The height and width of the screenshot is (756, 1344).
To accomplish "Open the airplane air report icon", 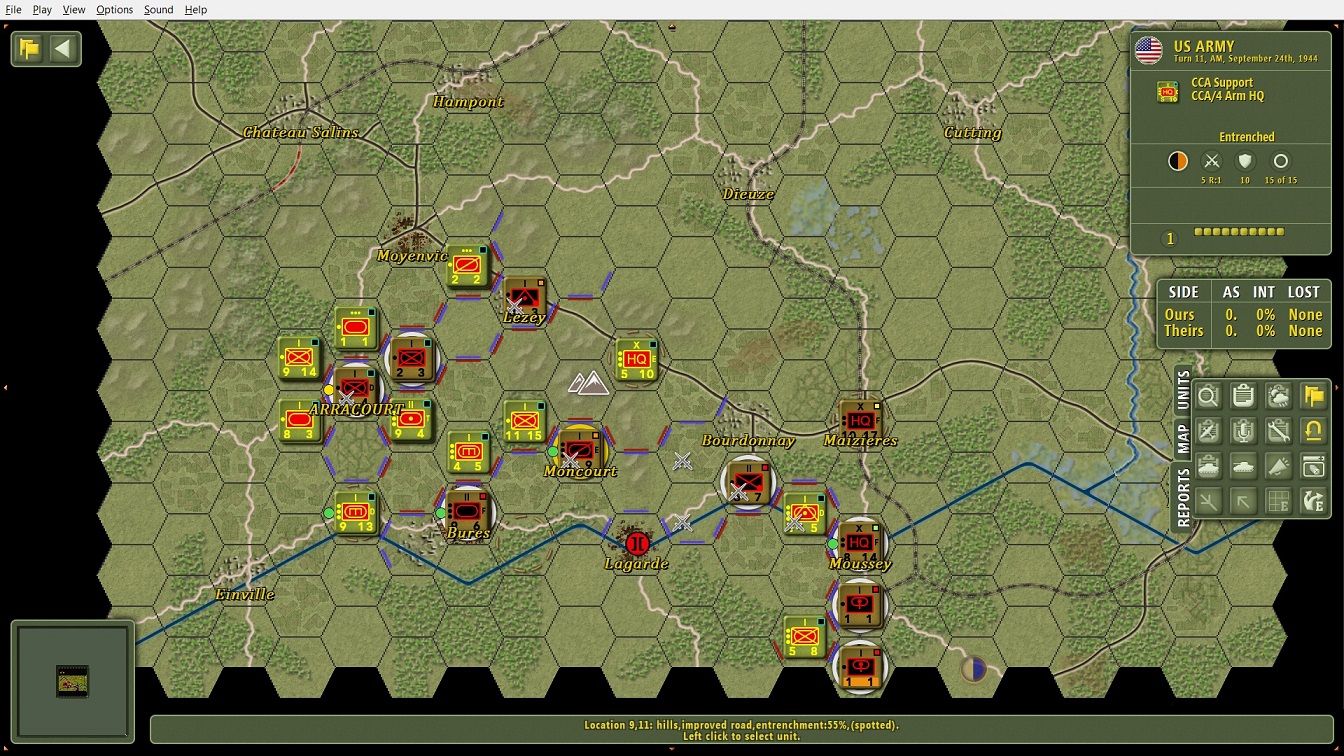I will pos(1208,432).
